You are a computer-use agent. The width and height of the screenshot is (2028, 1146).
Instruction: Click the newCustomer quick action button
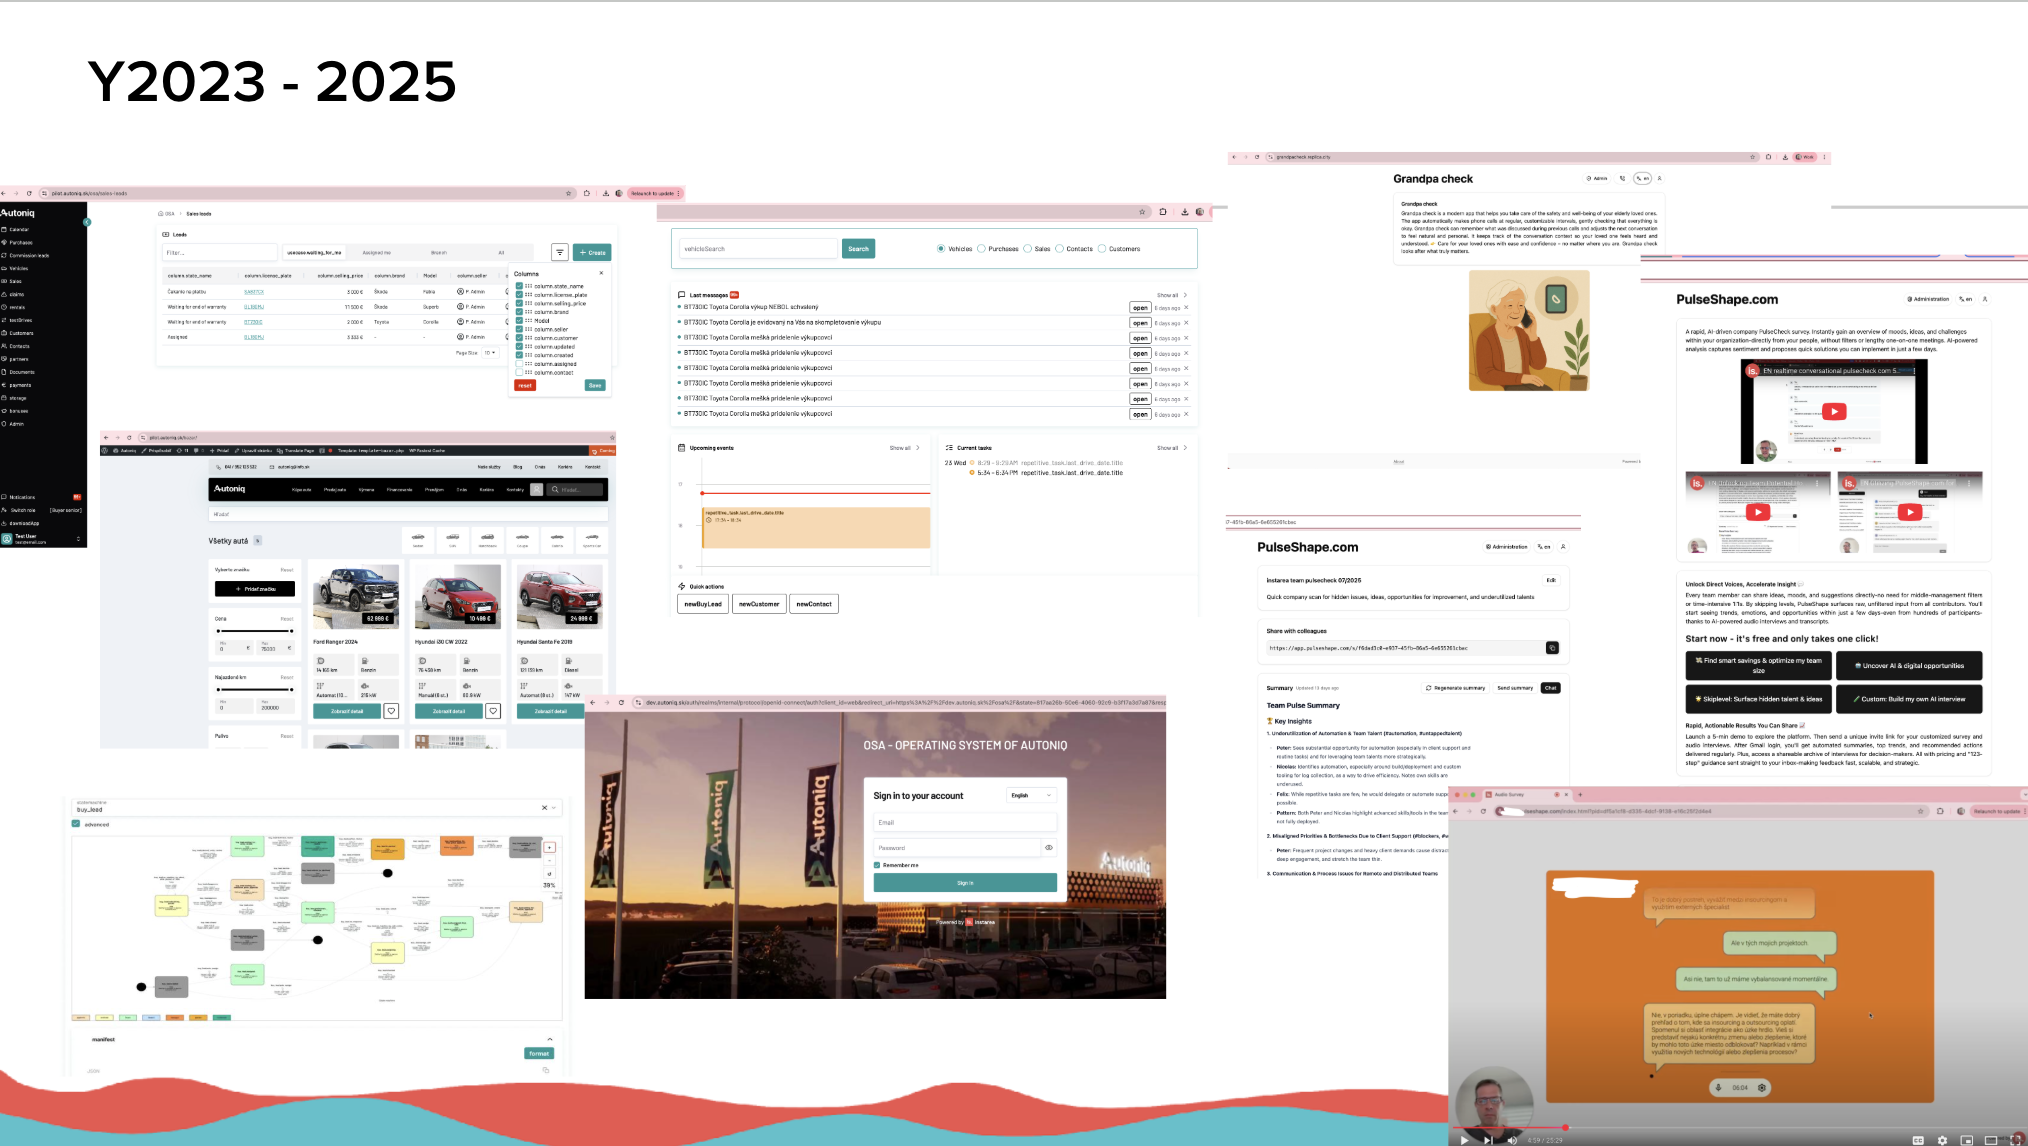[x=759, y=604]
